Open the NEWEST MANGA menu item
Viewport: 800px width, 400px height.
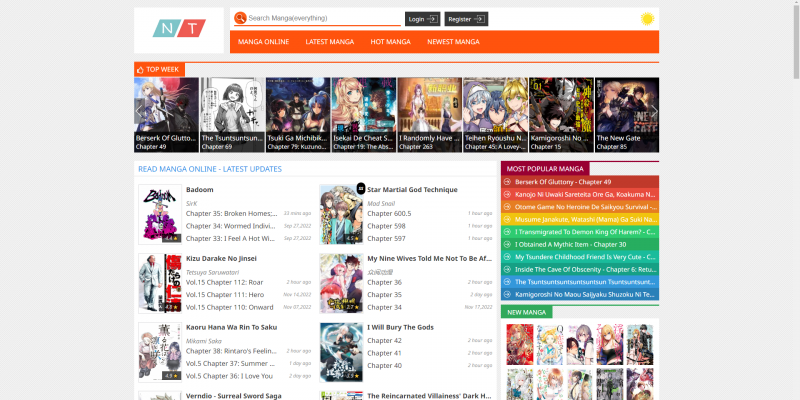(453, 42)
